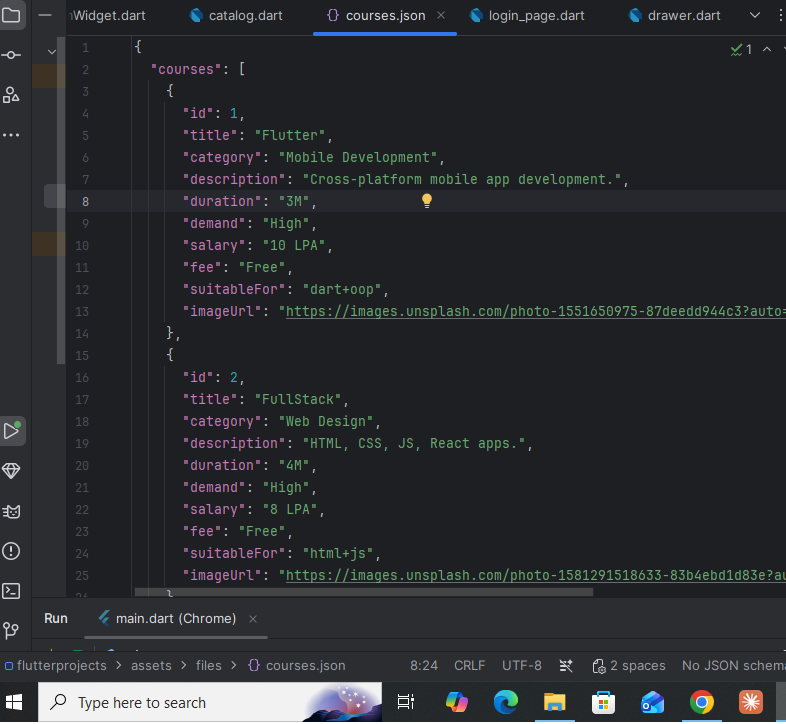
Task: Open the orange asterisk app on taskbar
Action: pyautogui.click(x=750, y=702)
